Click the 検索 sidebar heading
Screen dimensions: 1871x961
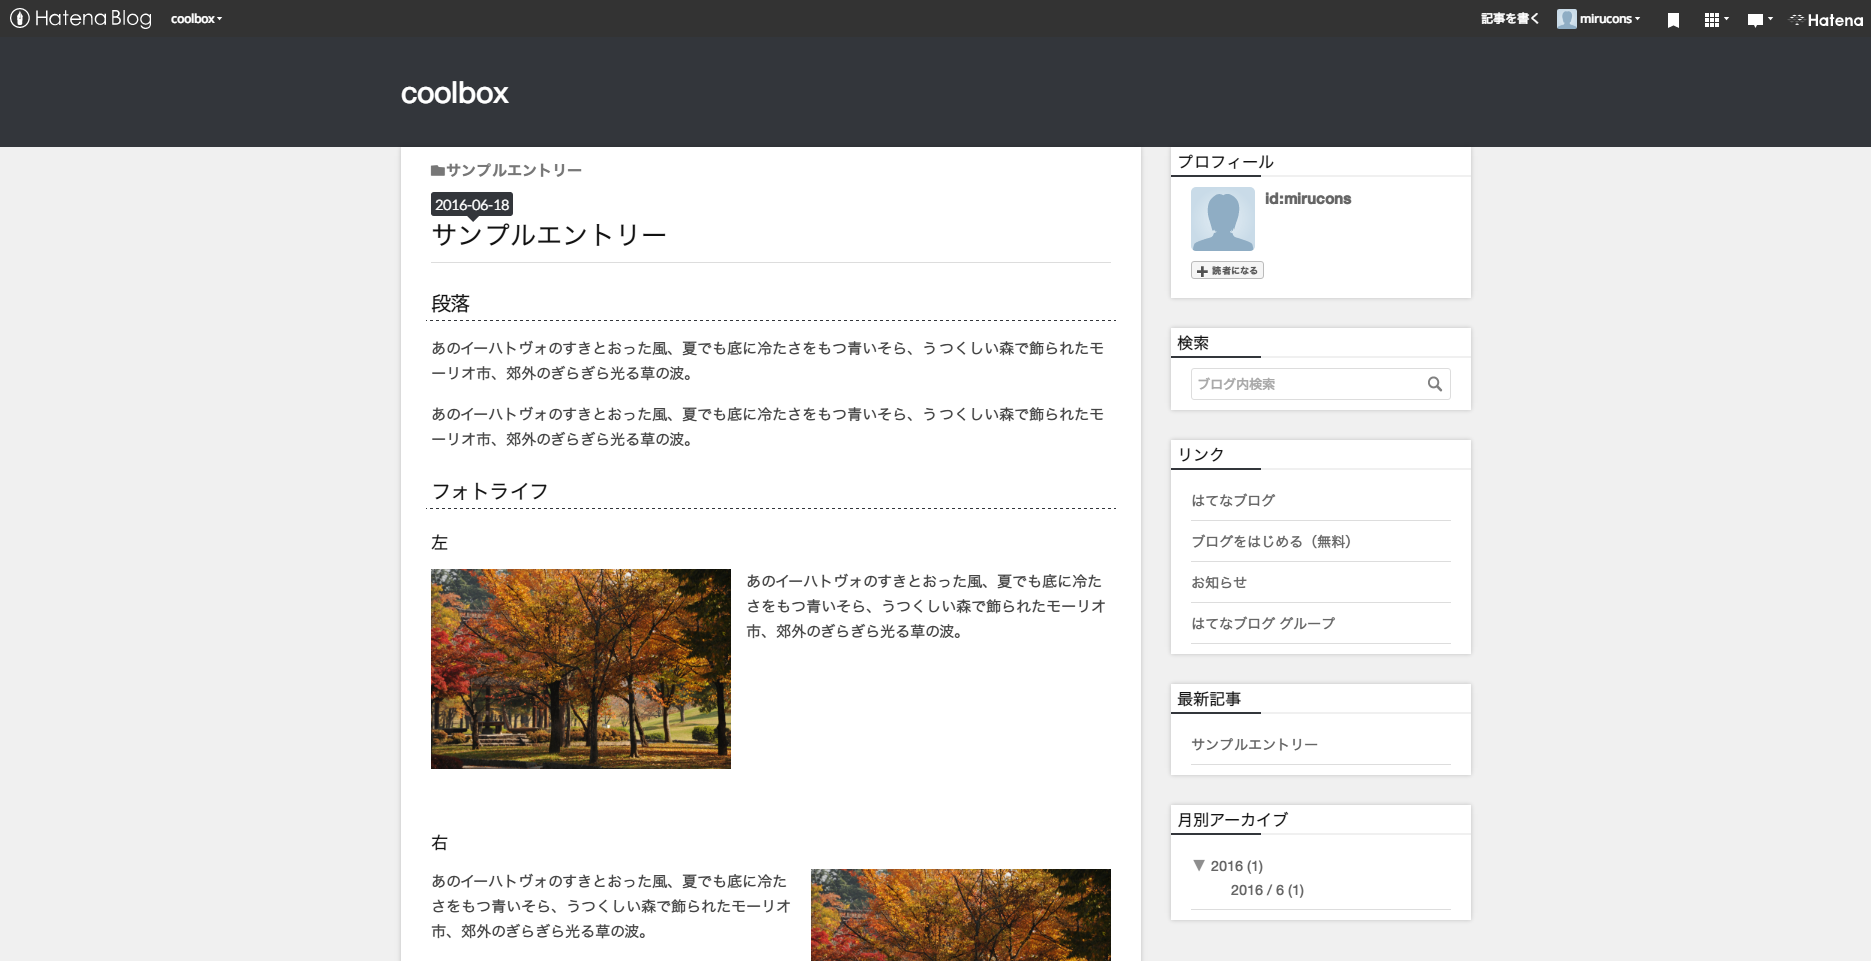point(1193,343)
